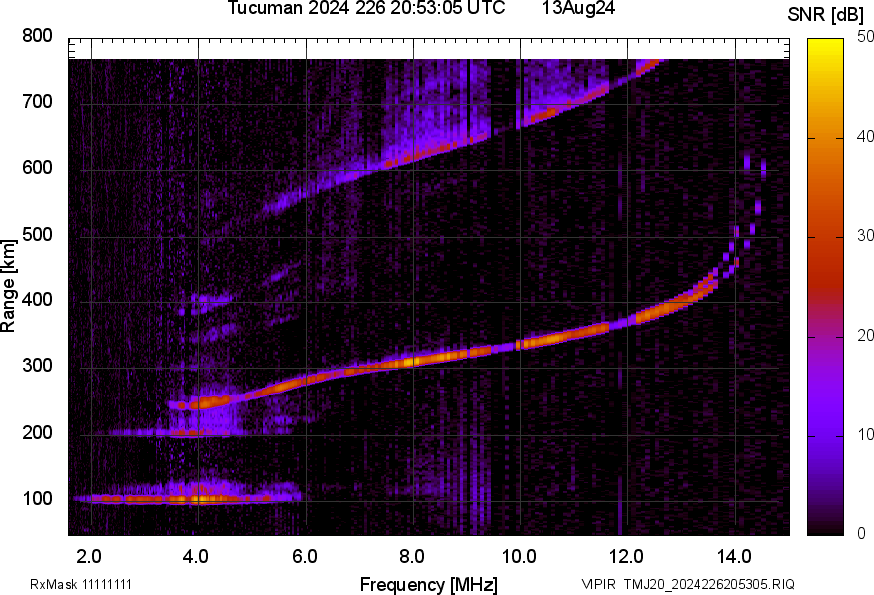Click the file name 'TMJ20_2024226205305.RIQ'
The height and width of the screenshot is (595, 874).
[x=709, y=584]
